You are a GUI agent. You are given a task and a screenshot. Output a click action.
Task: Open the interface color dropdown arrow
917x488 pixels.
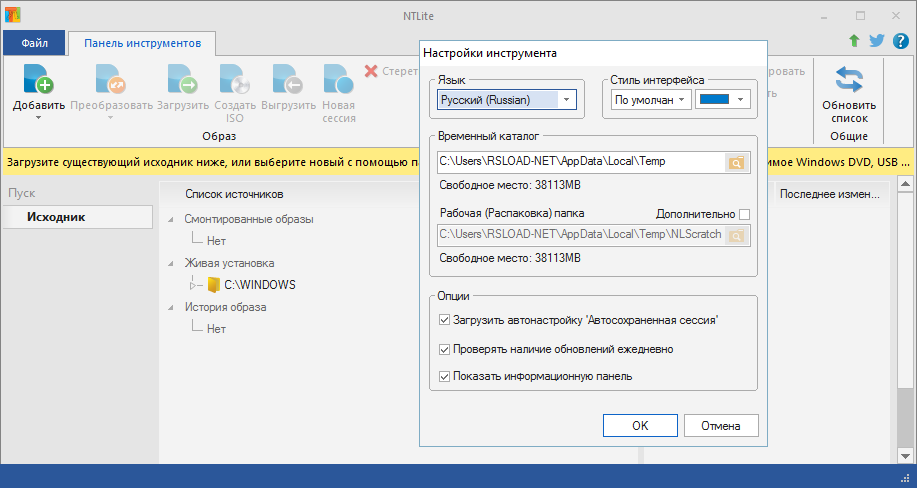coord(740,99)
